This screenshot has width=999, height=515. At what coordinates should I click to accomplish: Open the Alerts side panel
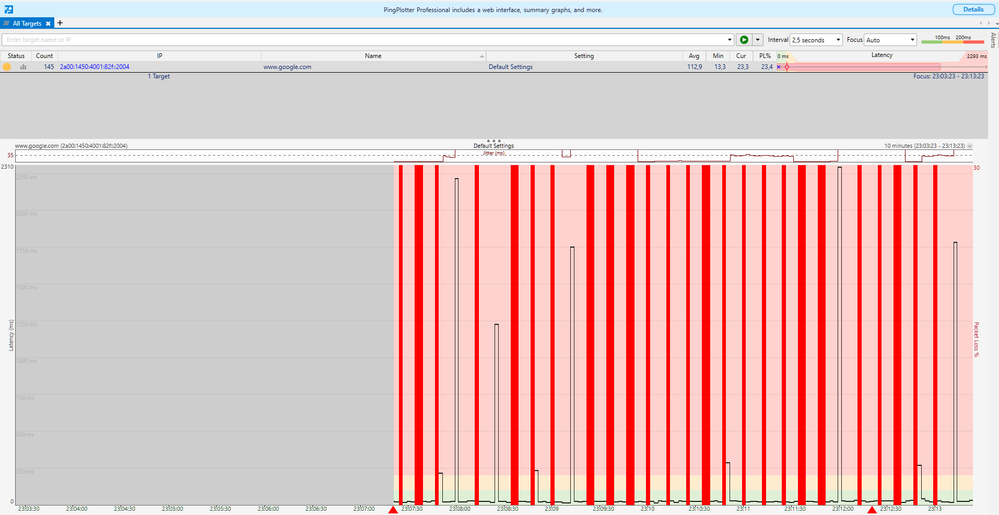point(993,40)
